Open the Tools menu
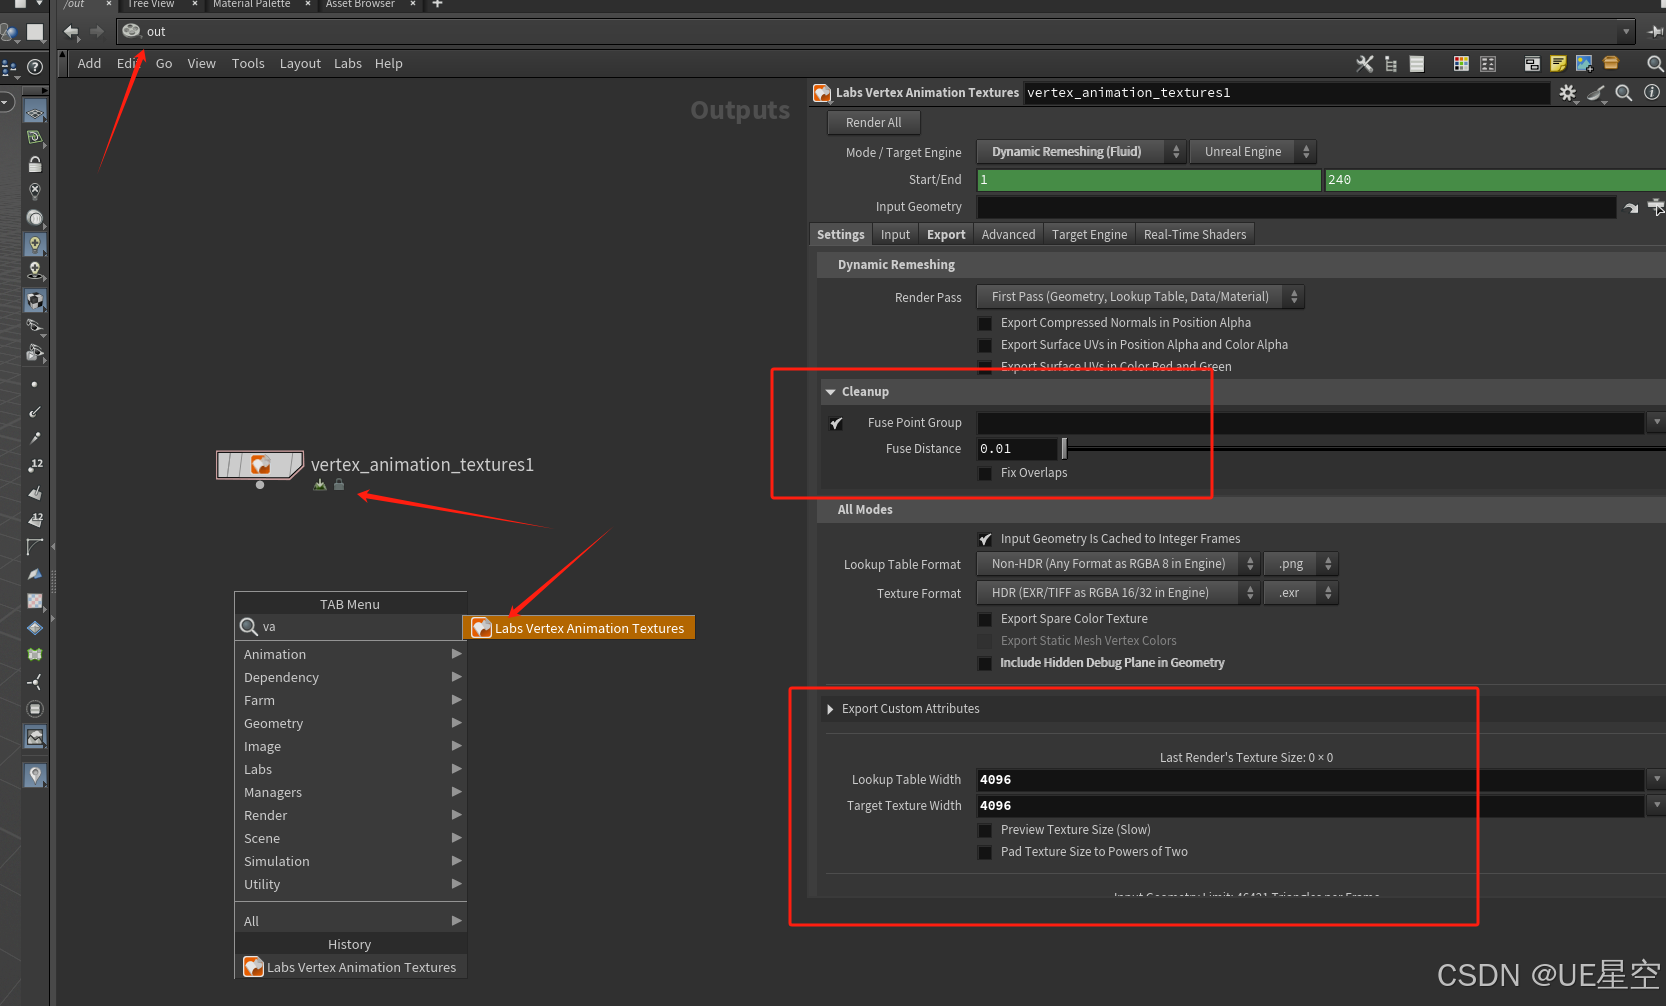The height and width of the screenshot is (1006, 1666). [x=248, y=64]
